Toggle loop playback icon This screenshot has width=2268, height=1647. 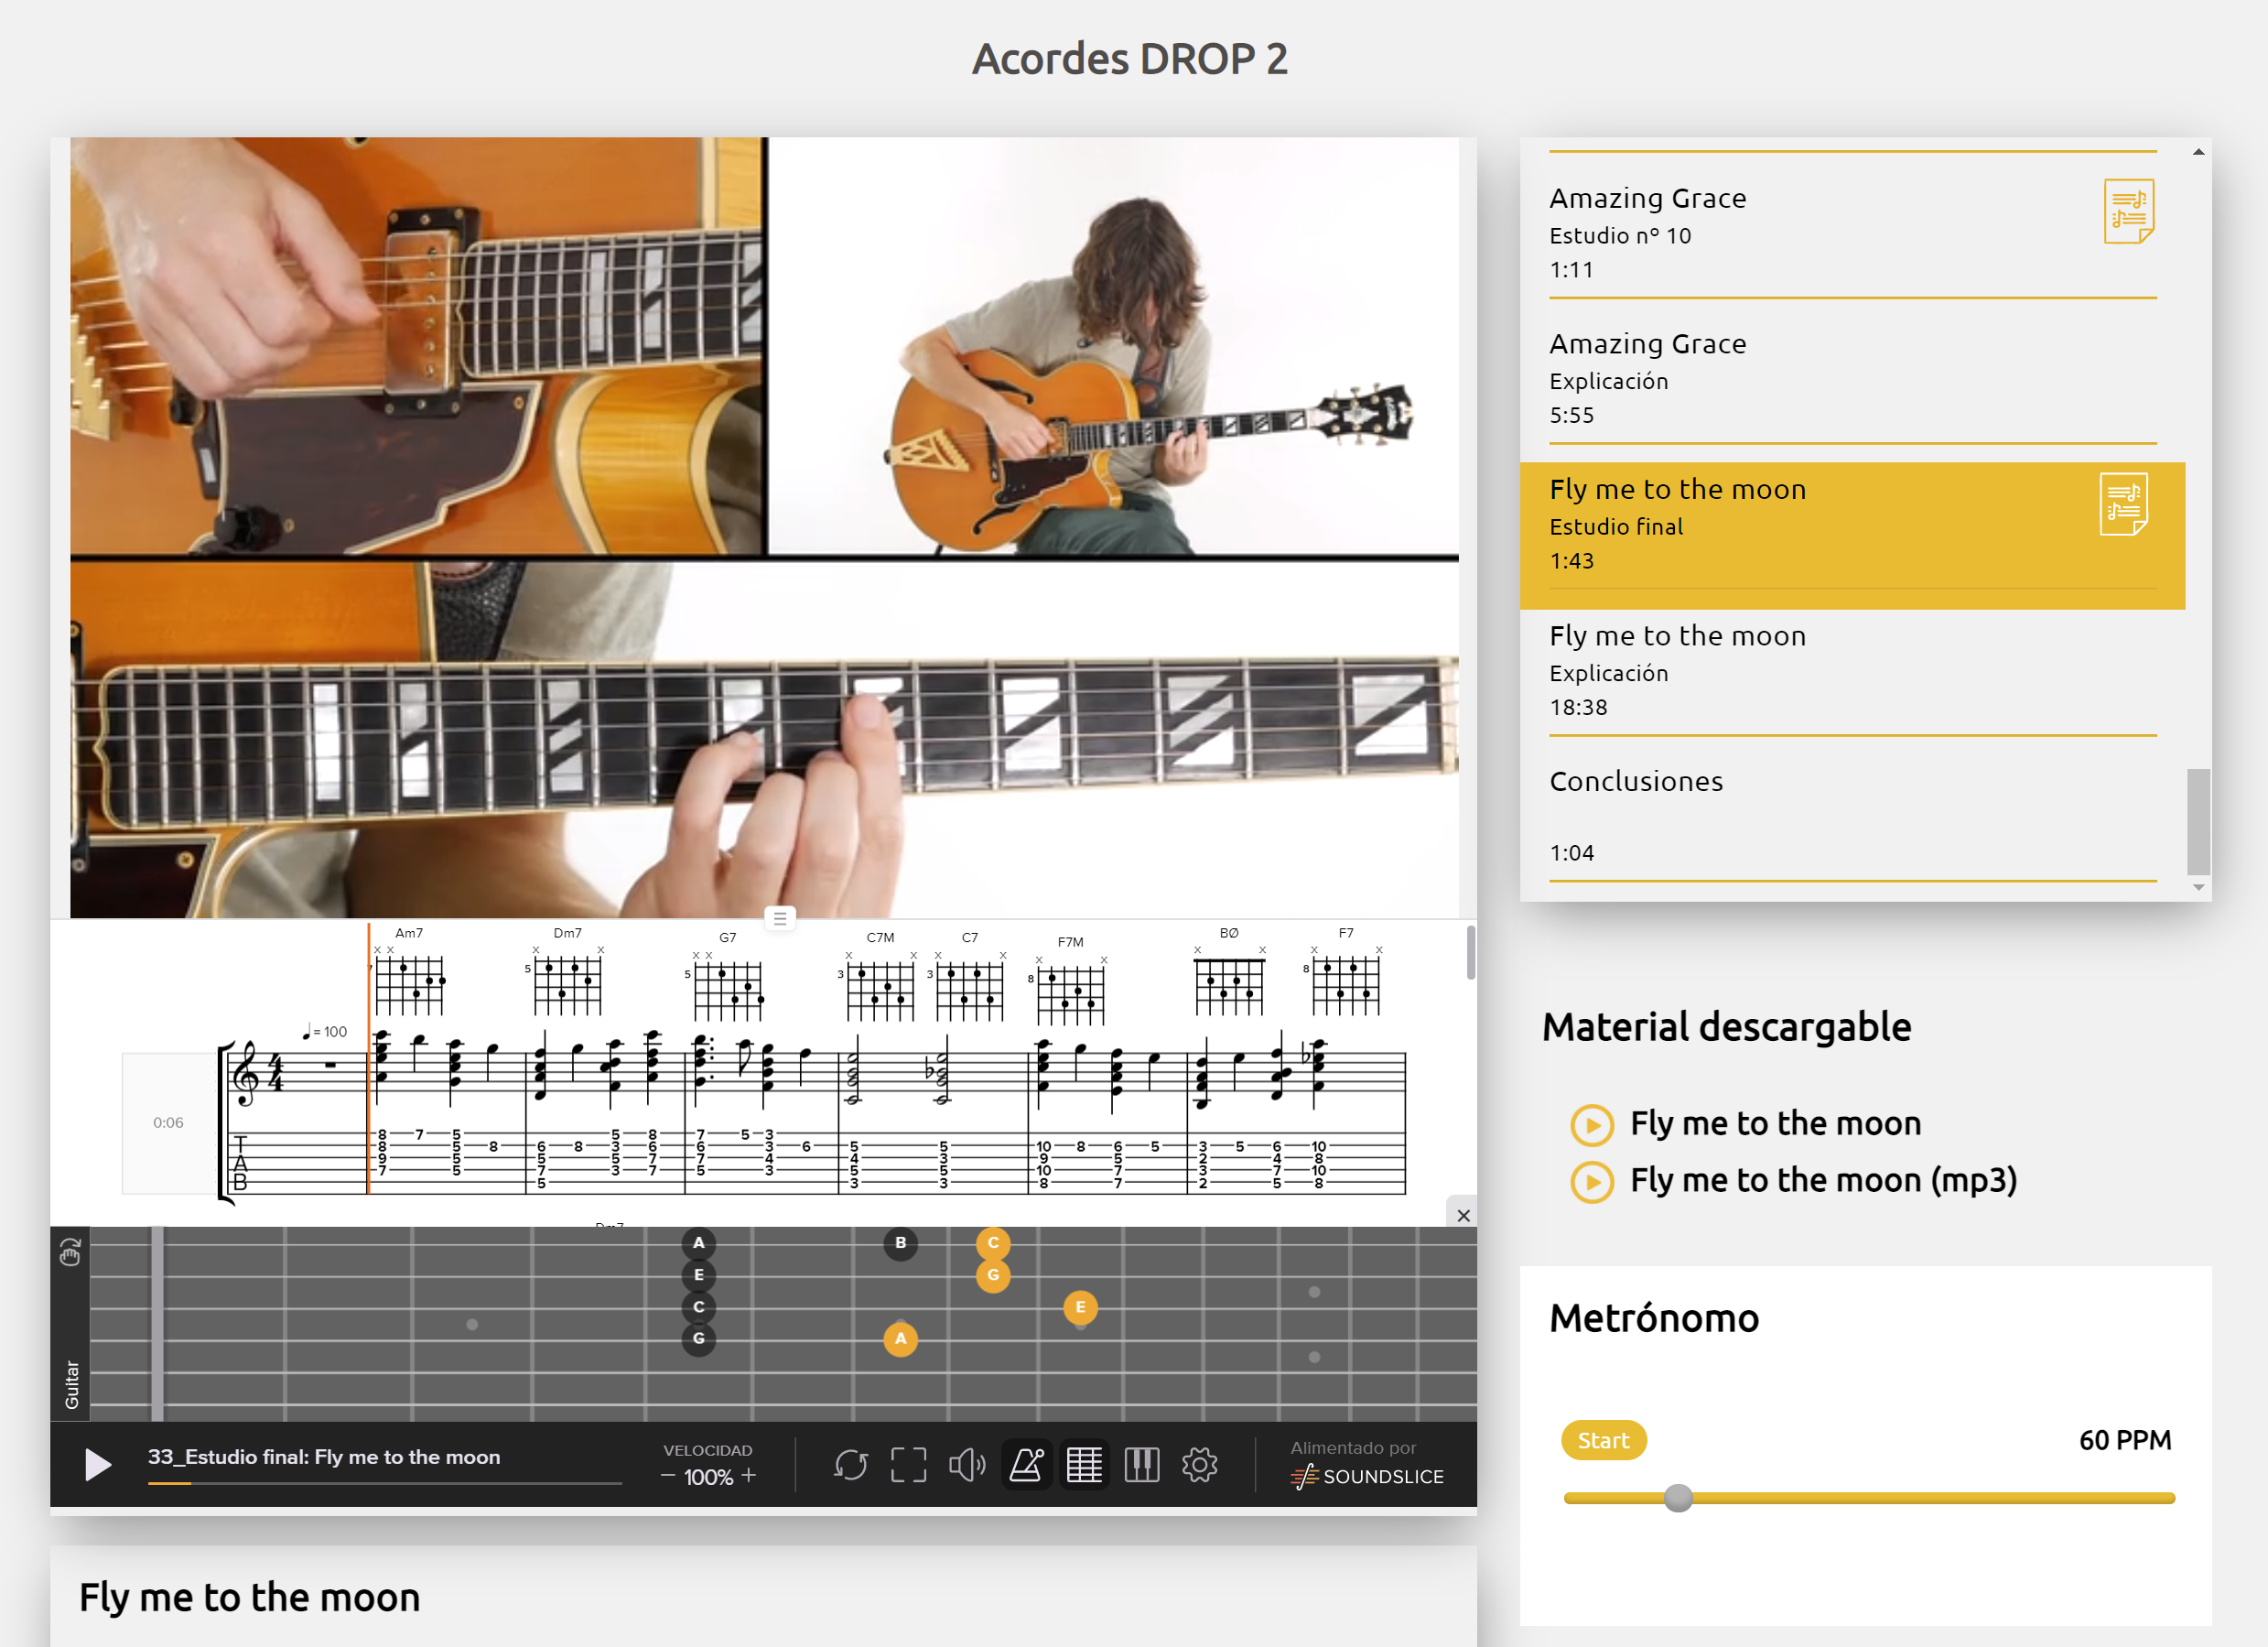[851, 1465]
